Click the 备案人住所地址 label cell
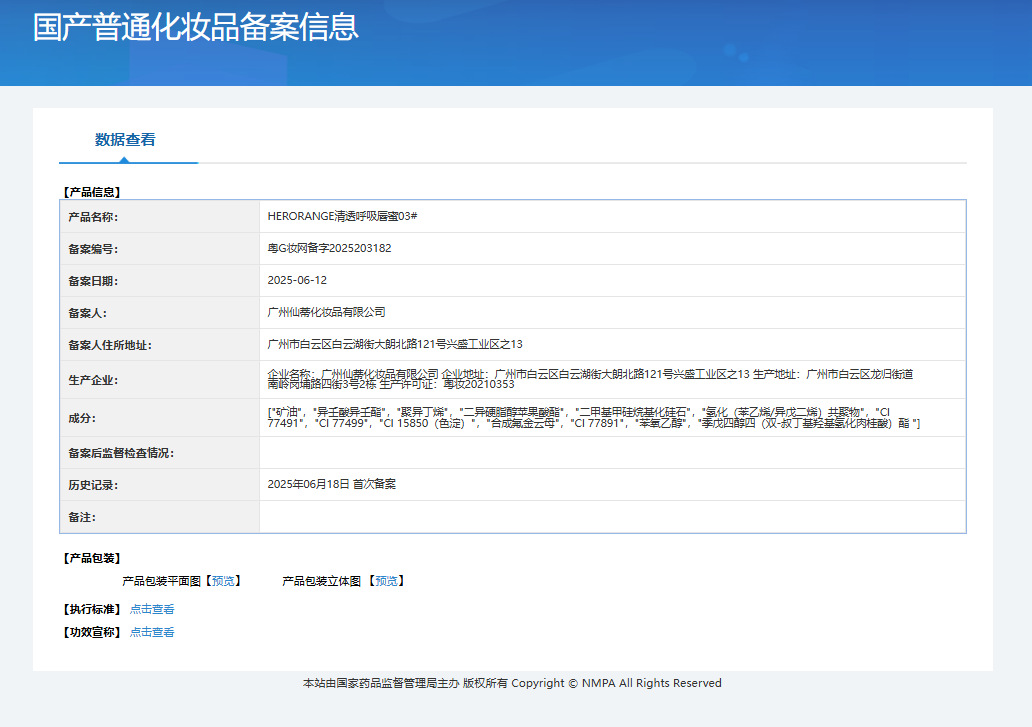The height and width of the screenshot is (727, 1032). 159,345
